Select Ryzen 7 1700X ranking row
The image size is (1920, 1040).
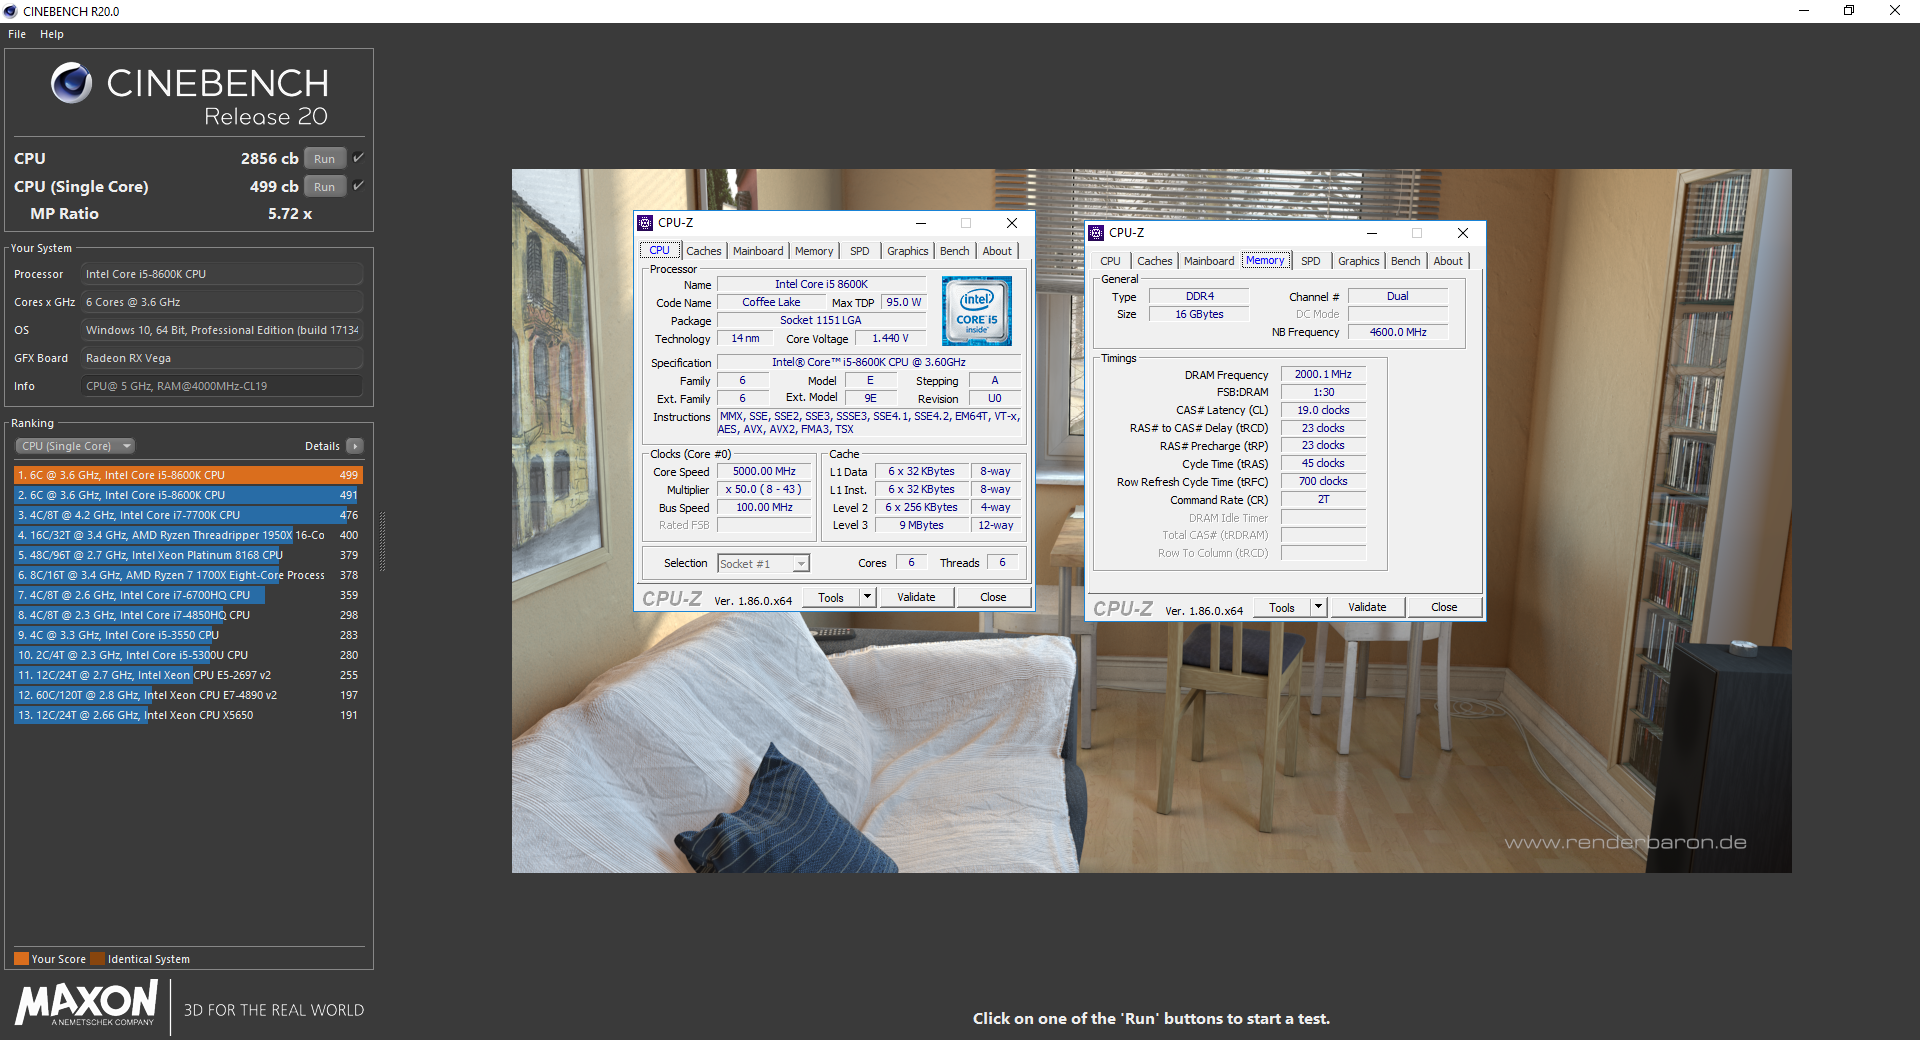(188, 575)
